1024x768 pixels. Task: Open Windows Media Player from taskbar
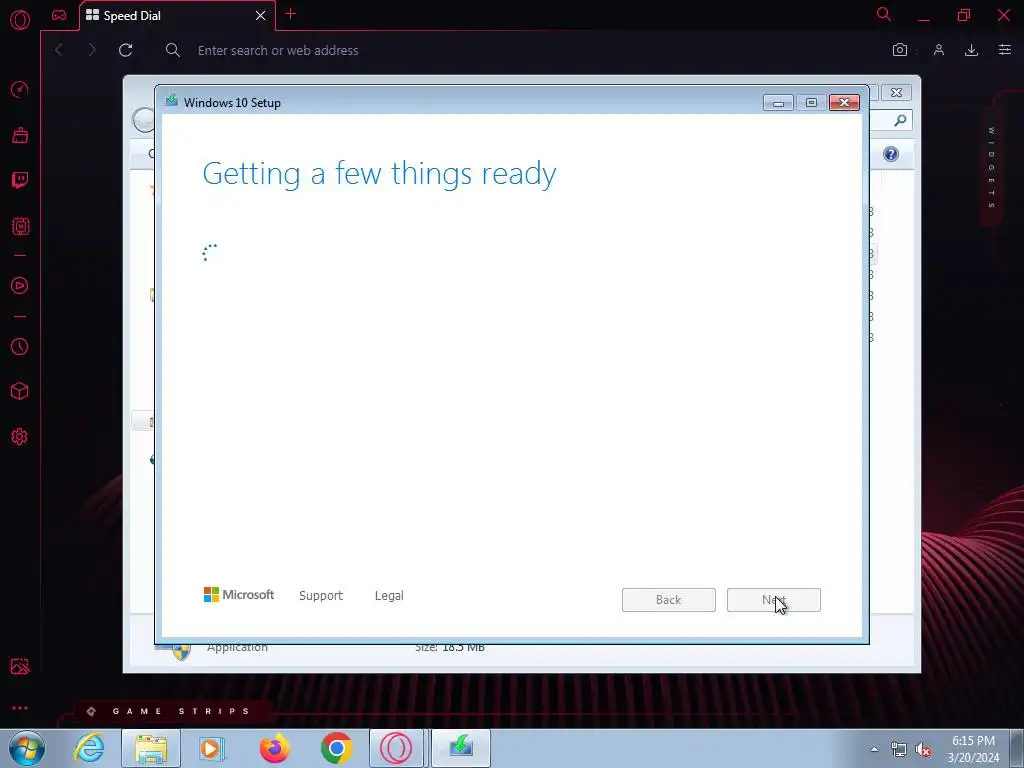coord(212,748)
